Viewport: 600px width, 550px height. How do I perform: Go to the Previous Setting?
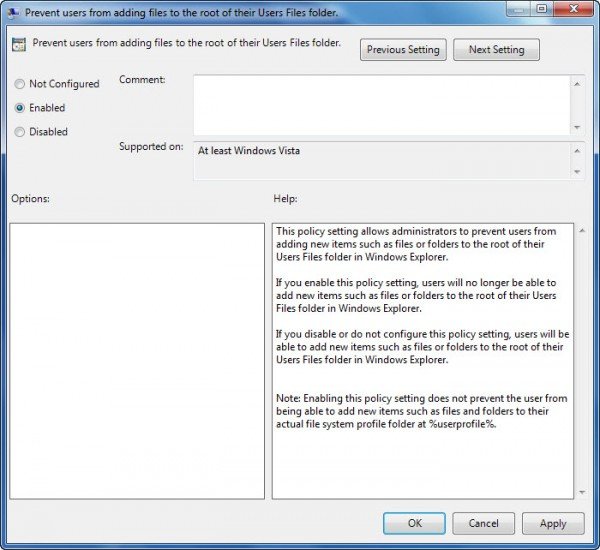(x=403, y=50)
